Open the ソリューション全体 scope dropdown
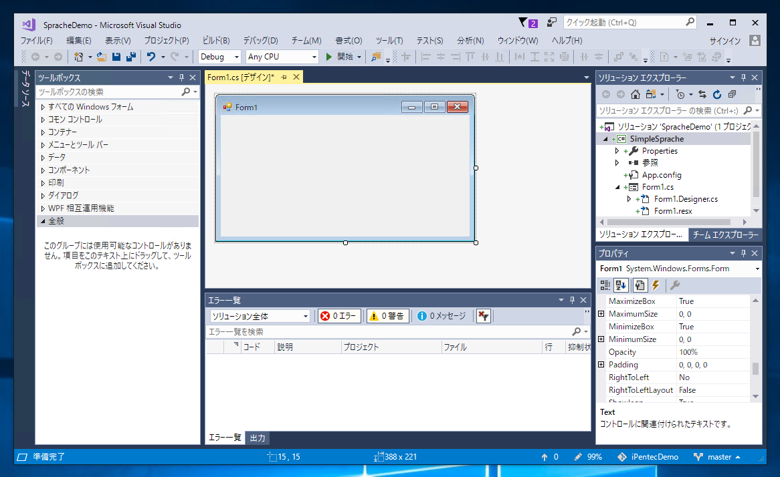The width and height of the screenshot is (780, 477). (x=305, y=316)
